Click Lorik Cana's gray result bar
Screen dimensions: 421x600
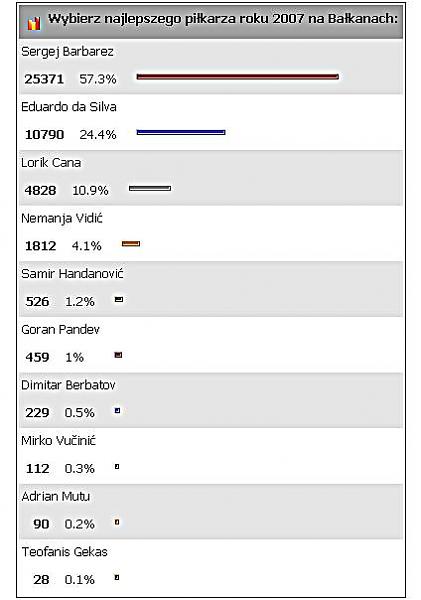[150, 188]
